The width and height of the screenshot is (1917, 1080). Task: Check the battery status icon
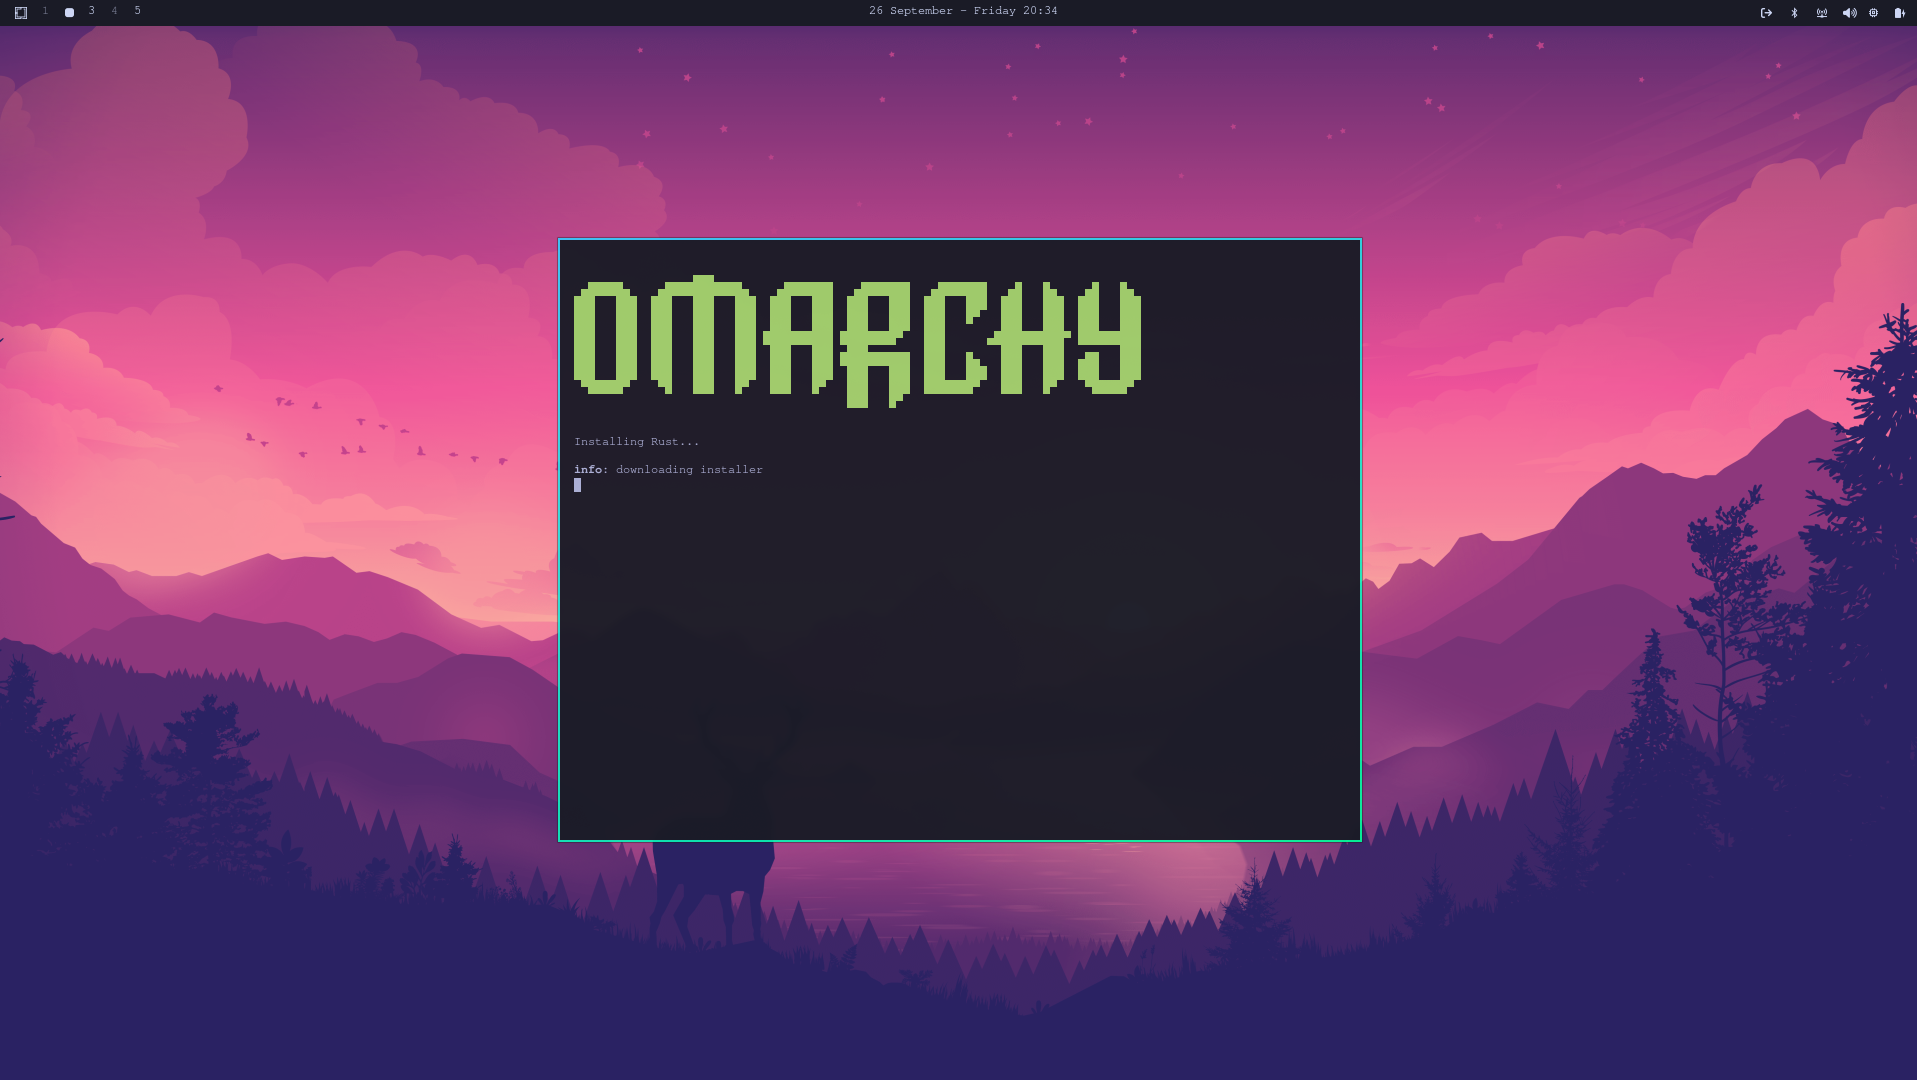pyautogui.click(x=1899, y=13)
